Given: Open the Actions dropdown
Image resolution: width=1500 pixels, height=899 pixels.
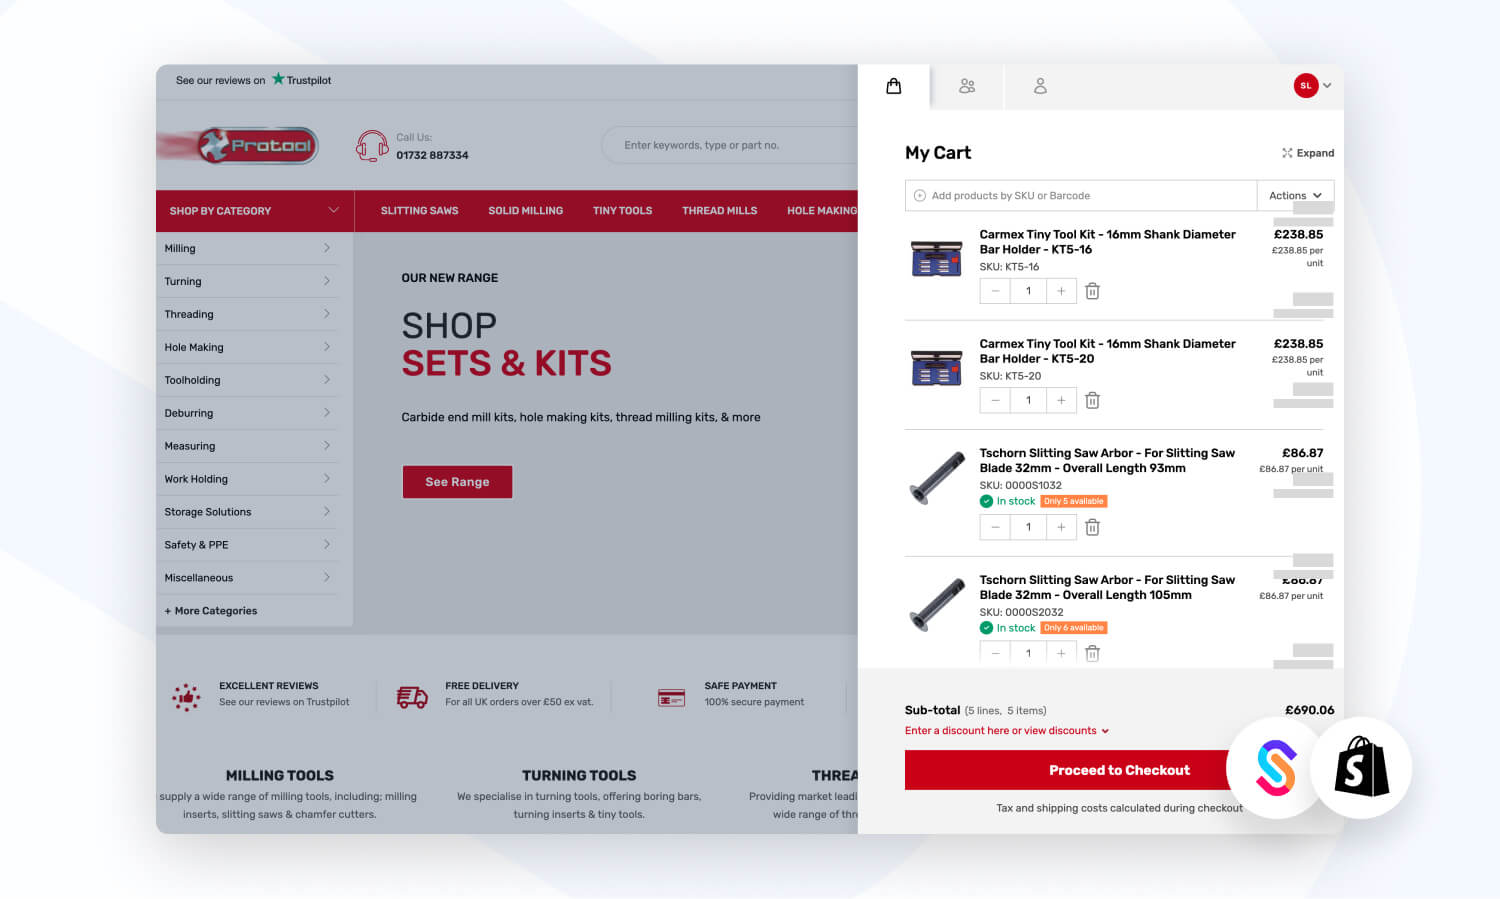Looking at the screenshot, I should tap(1295, 196).
